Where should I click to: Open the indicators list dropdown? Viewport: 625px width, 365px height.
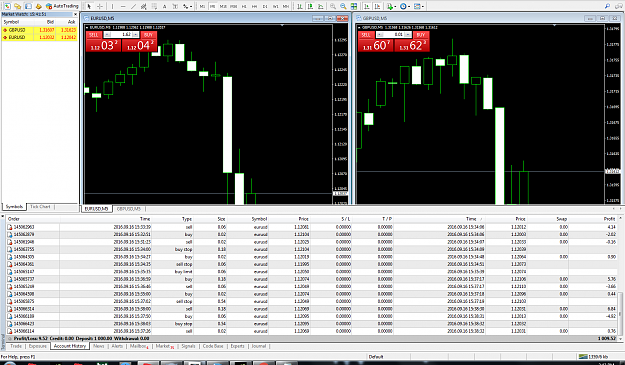coord(391,6)
